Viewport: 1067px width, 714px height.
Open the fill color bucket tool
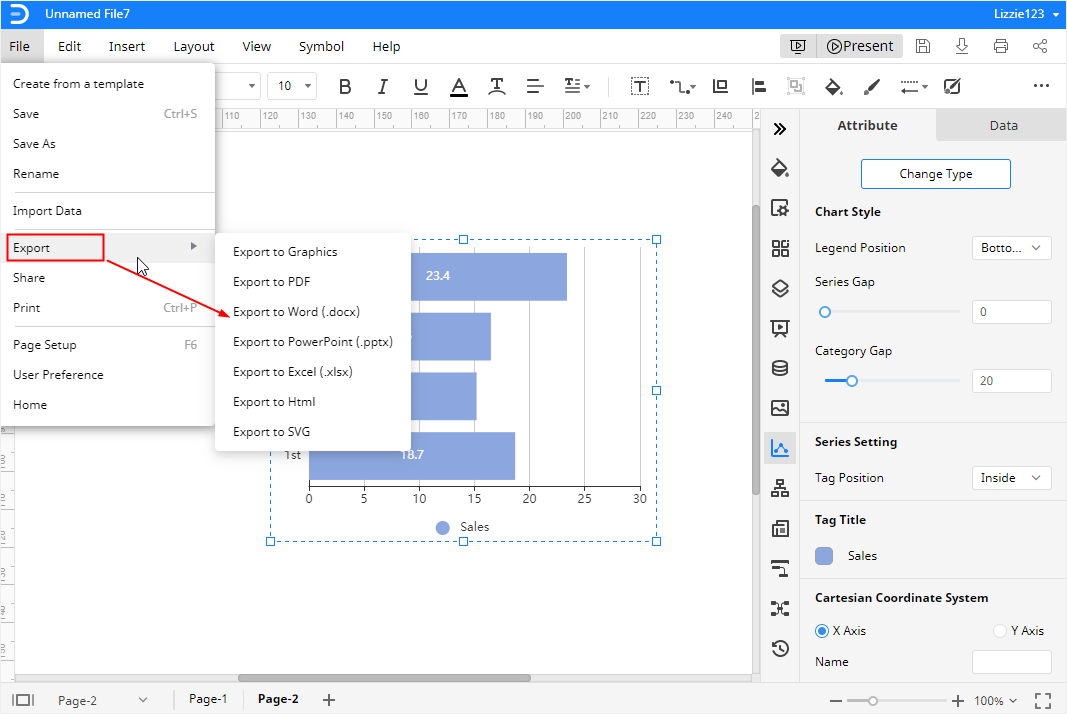tap(834, 87)
